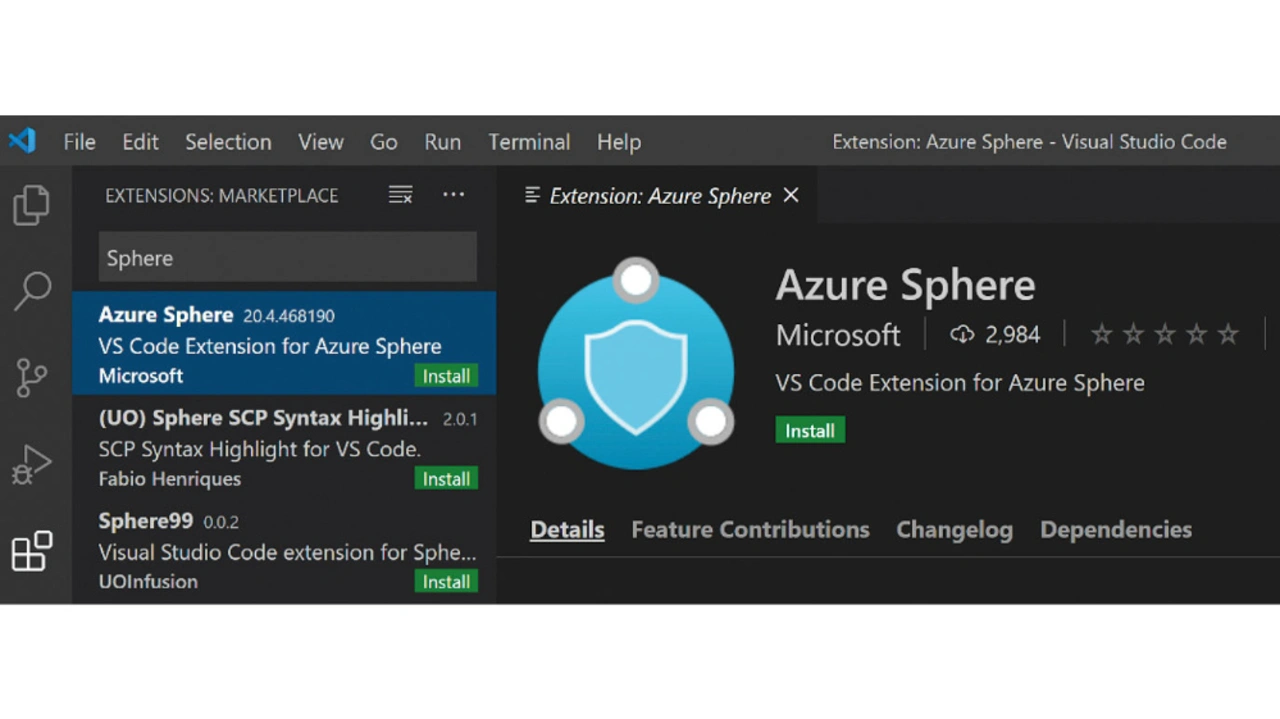Viewport: 1280px width, 719px height.
Task: Select the Sphere99 extension entry
Action: (x=284, y=550)
